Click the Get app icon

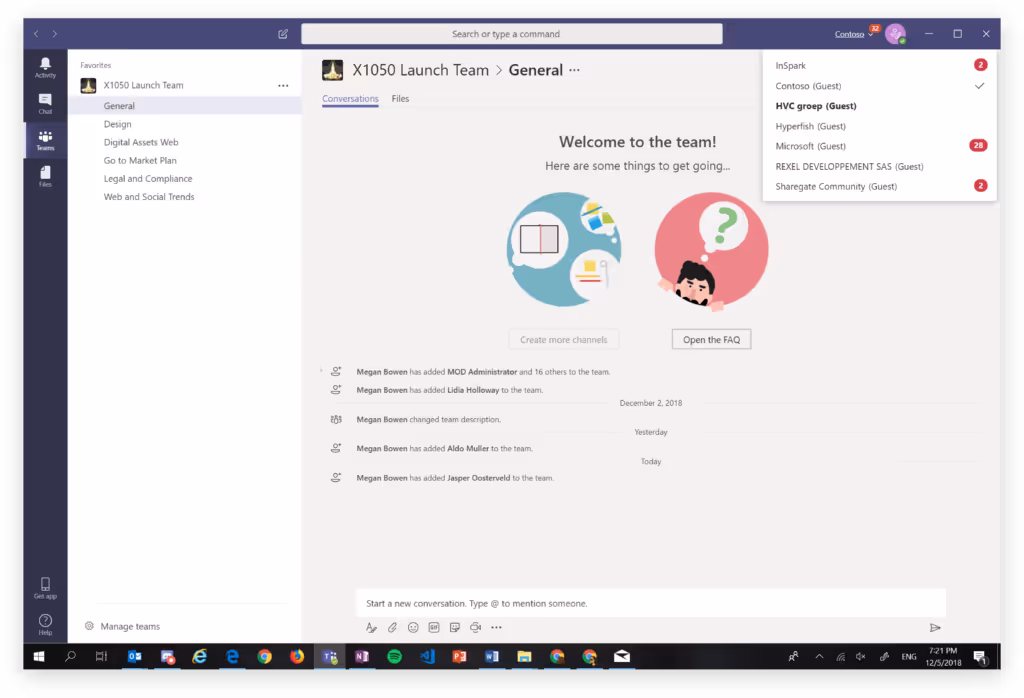coord(45,588)
